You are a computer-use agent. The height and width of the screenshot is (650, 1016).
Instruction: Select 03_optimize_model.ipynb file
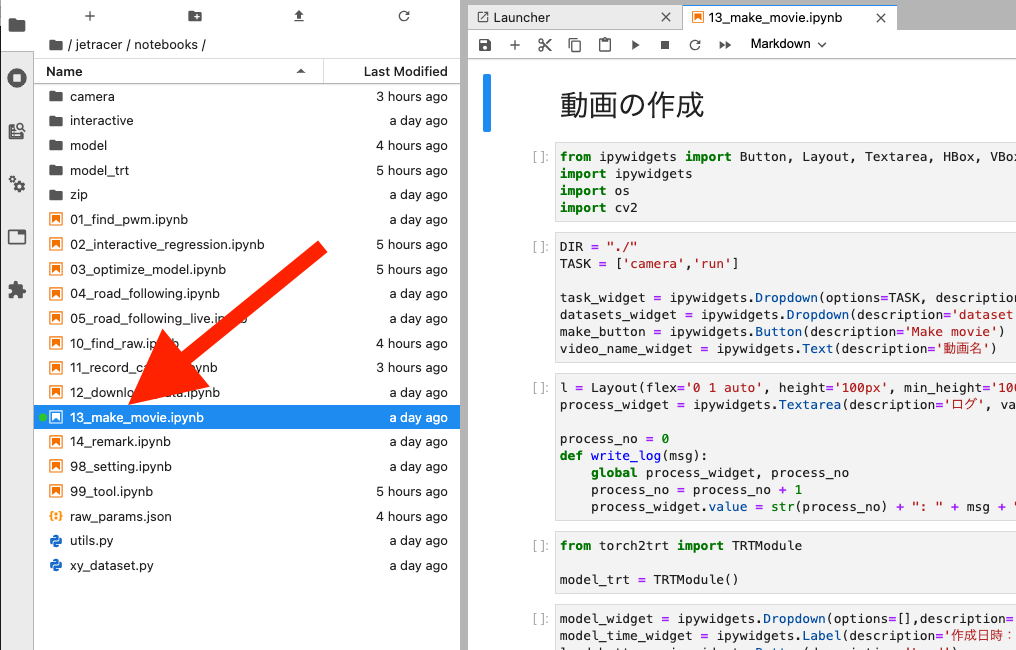(x=247, y=270)
